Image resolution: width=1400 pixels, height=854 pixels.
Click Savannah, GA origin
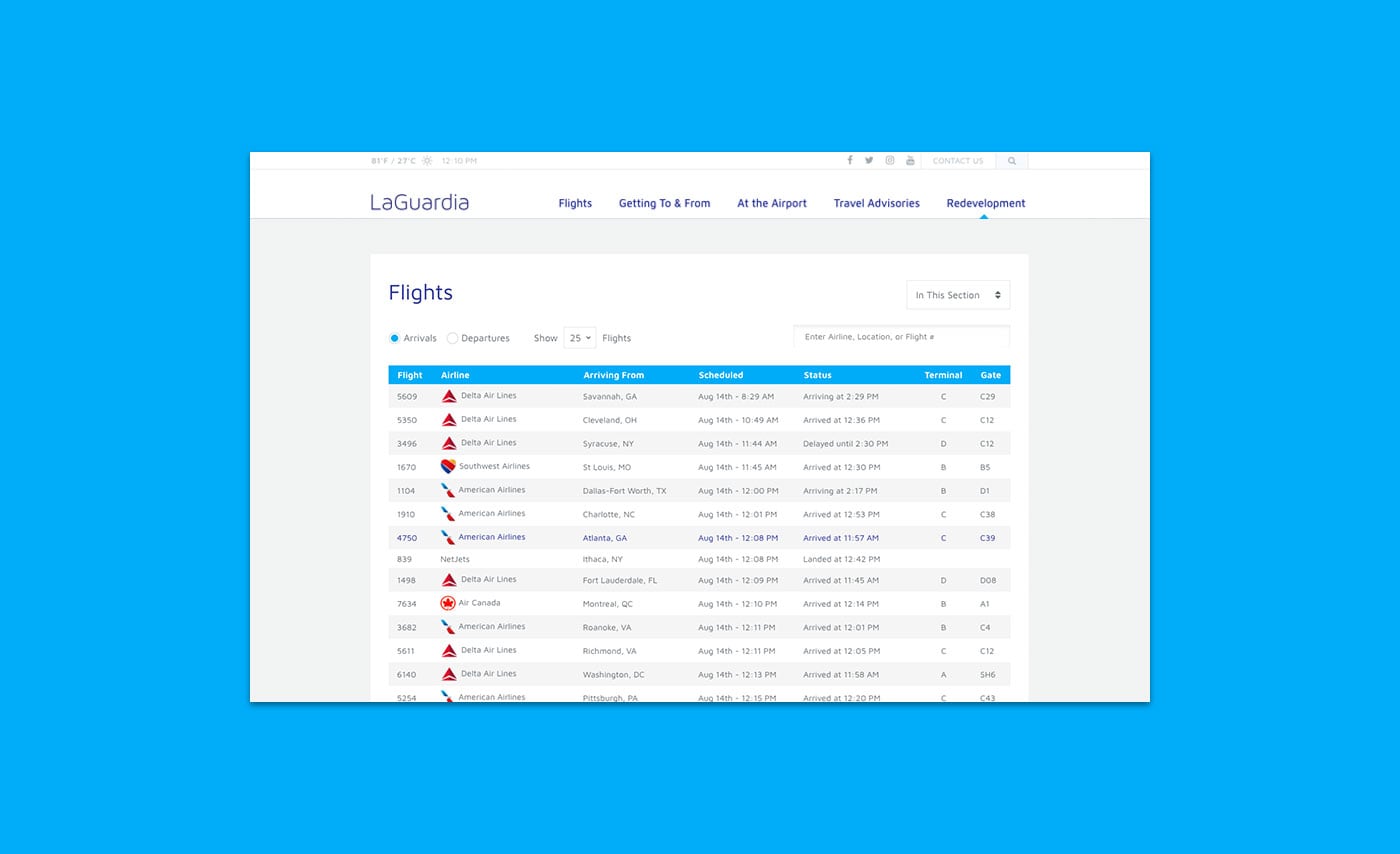coord(610,397)
